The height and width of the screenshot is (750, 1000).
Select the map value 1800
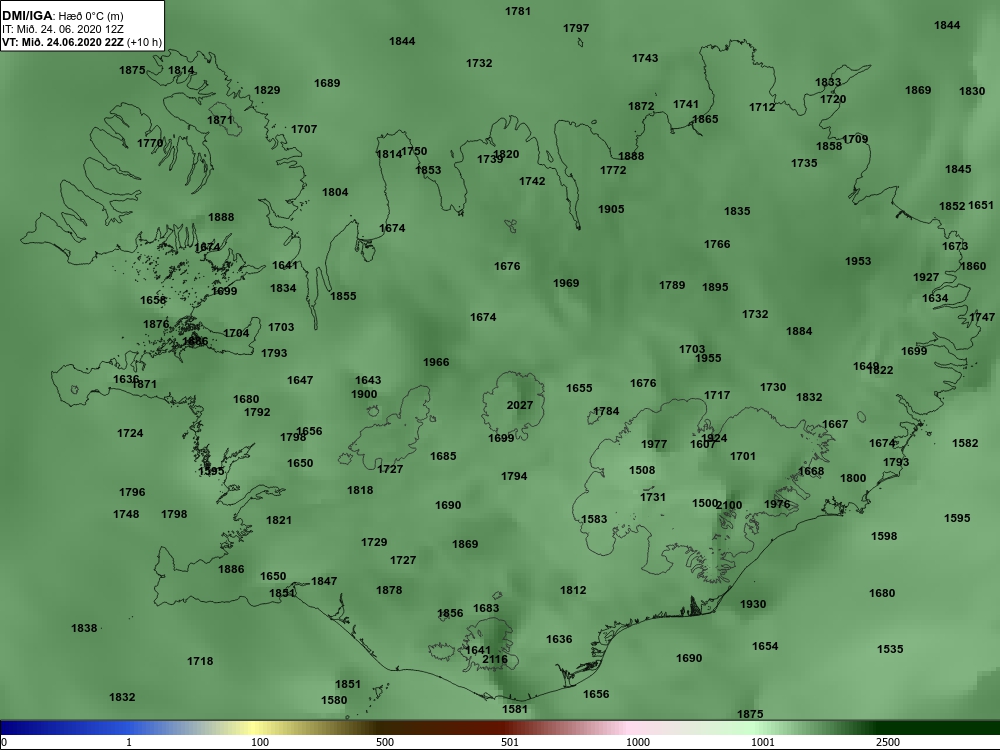[x=853, y=478]
